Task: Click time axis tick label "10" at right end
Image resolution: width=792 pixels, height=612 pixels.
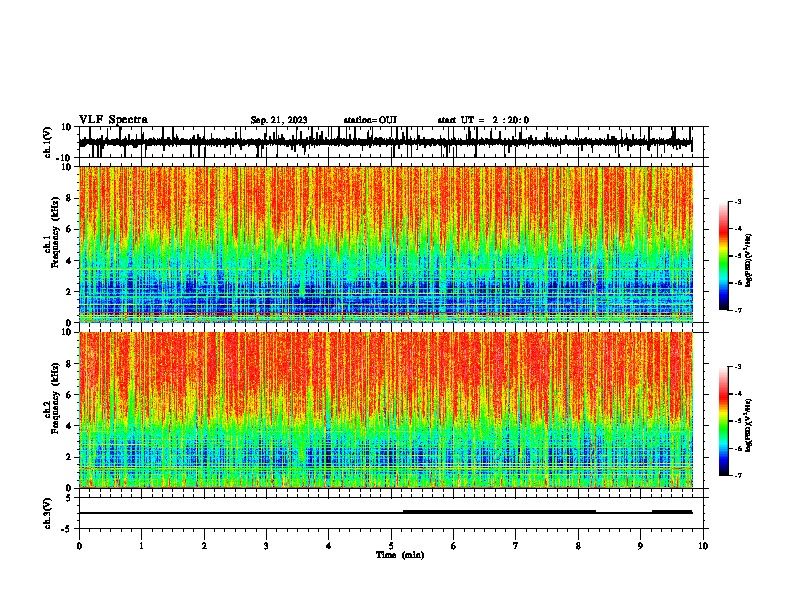Action: (x=703, y=546)
